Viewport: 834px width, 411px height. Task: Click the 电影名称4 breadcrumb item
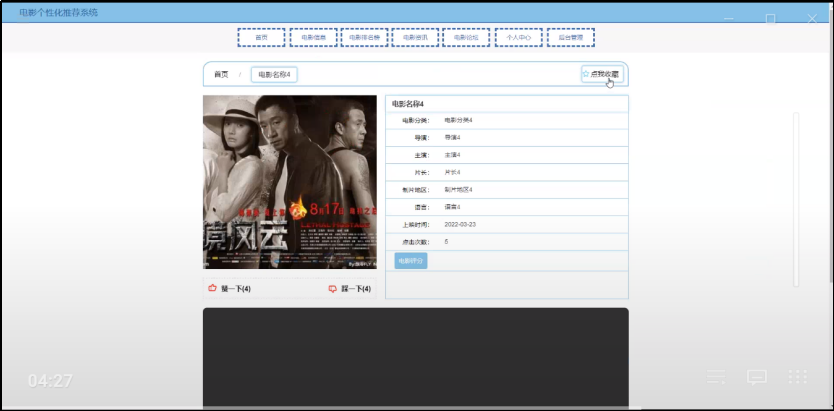tap(274, 75)
